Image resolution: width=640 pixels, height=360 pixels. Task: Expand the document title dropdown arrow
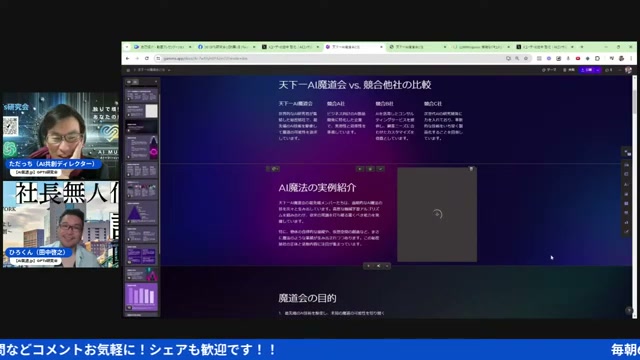coord(169,70)
